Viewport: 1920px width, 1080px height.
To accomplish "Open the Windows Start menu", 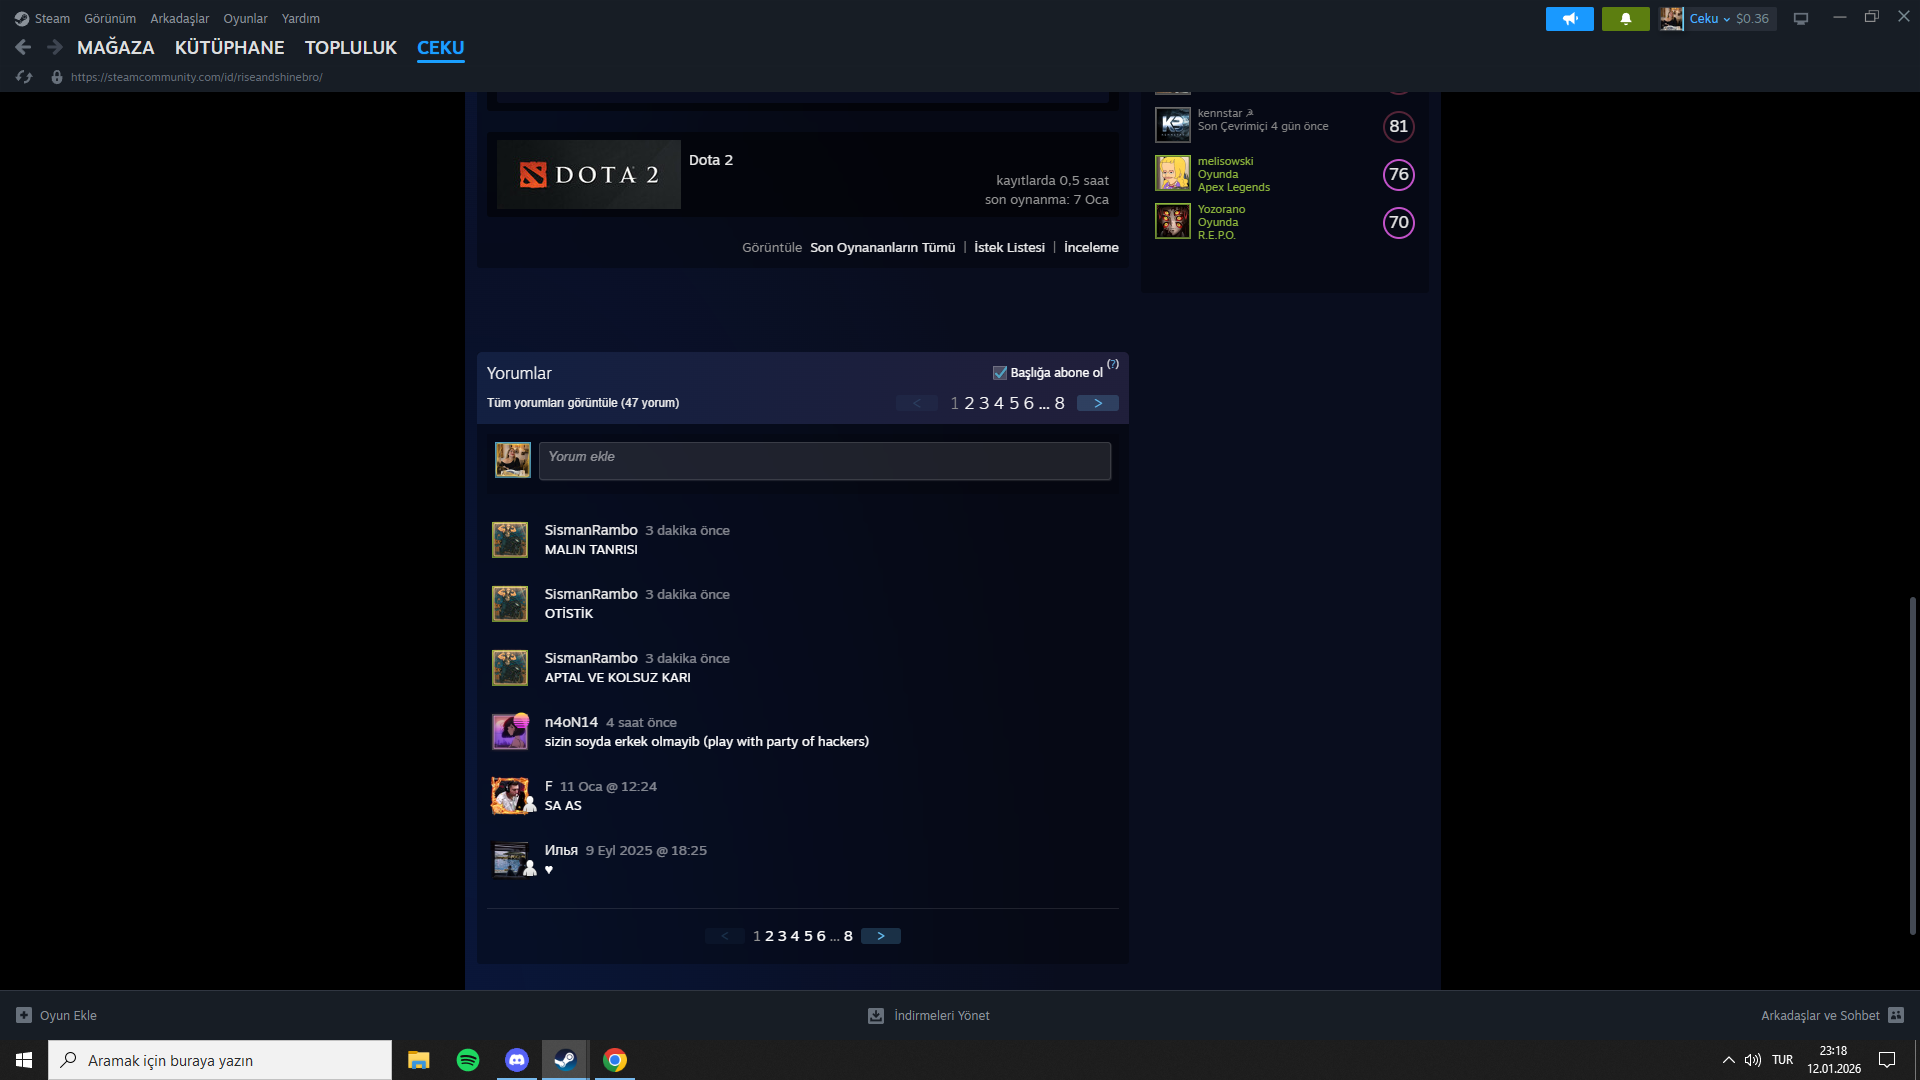I will point(24,1060).
